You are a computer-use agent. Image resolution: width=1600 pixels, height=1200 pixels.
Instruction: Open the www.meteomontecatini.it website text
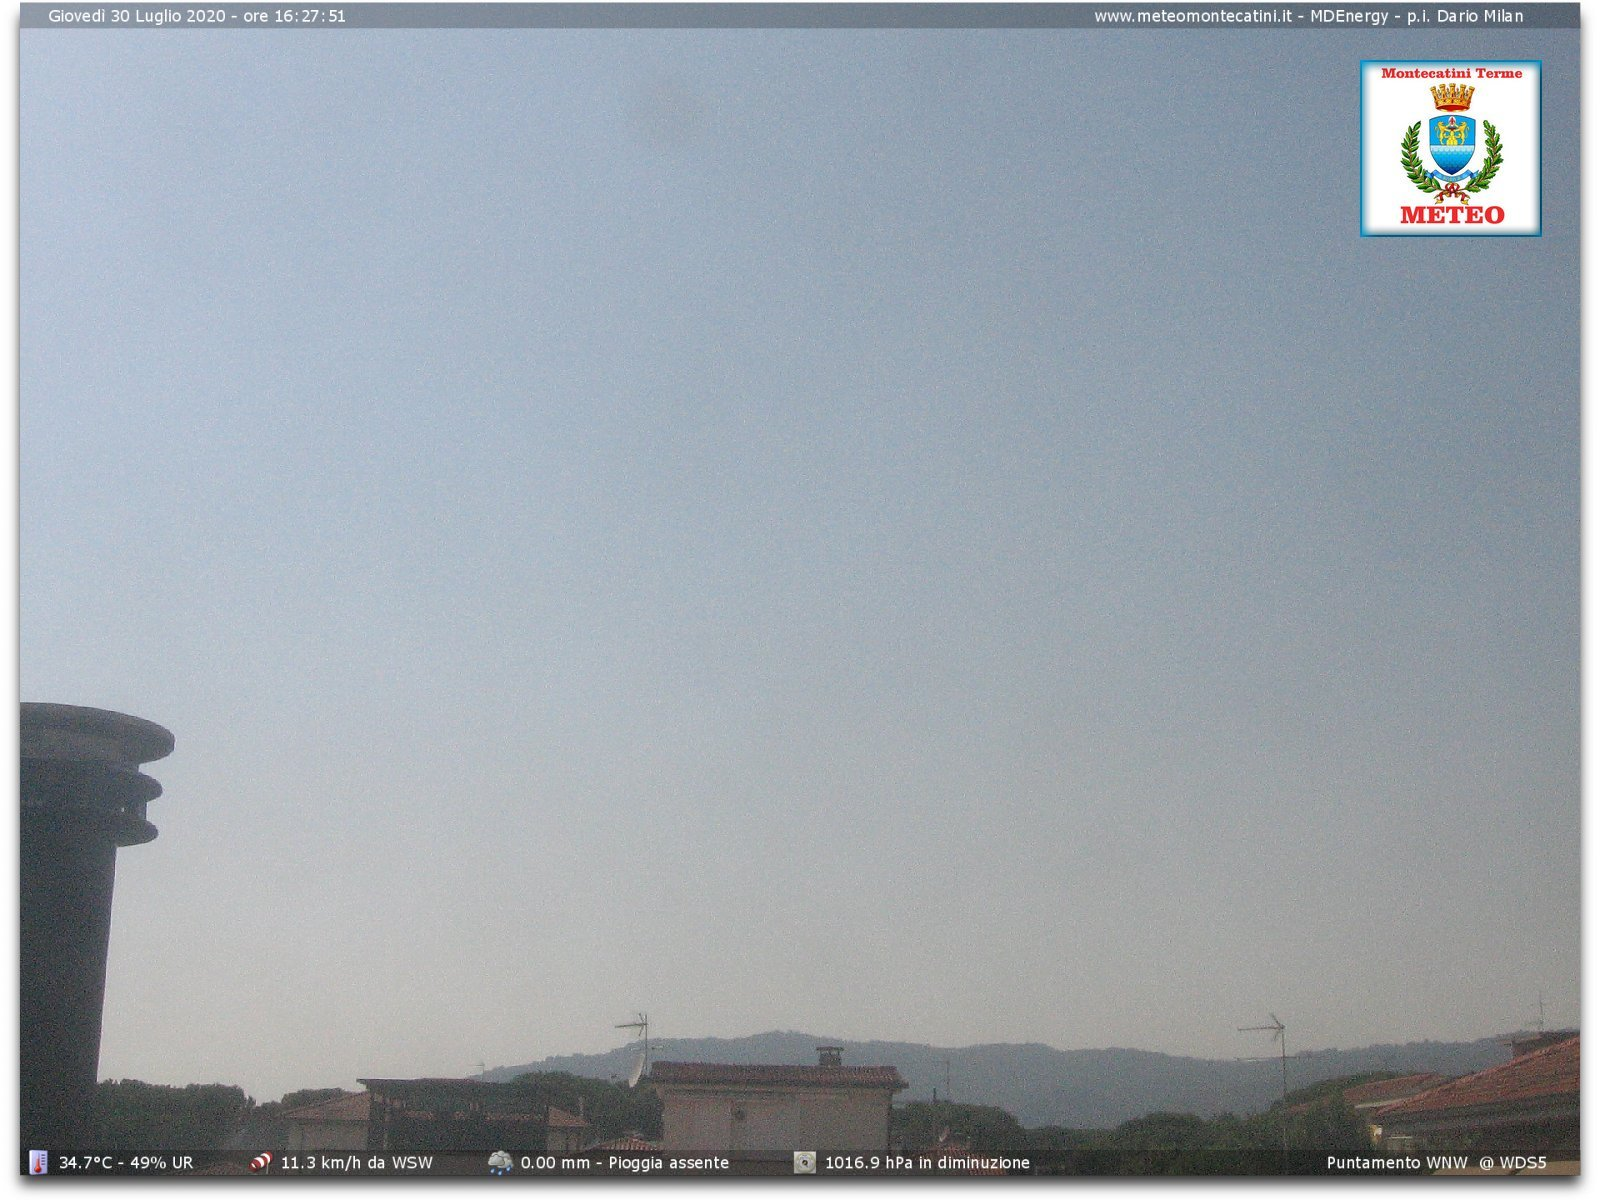click(1193, 16)
